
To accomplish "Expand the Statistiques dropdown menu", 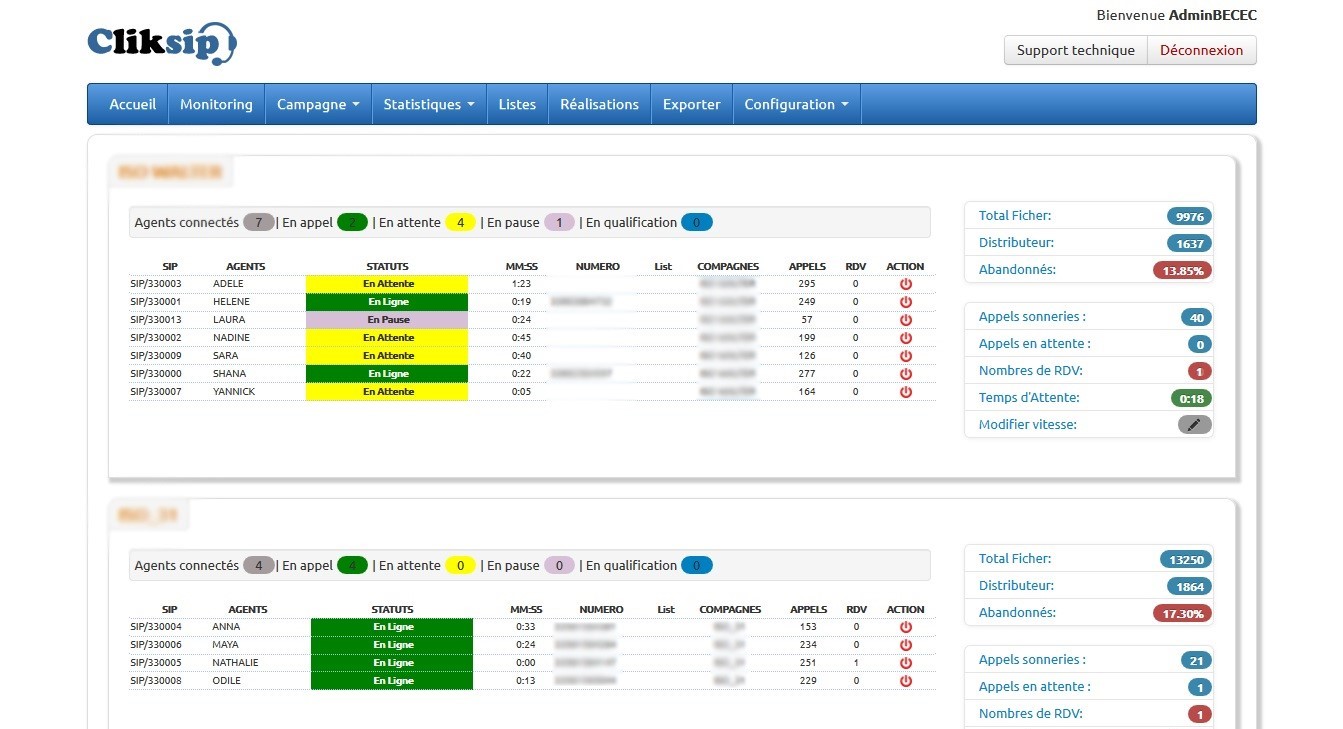I will pos(428,104).
